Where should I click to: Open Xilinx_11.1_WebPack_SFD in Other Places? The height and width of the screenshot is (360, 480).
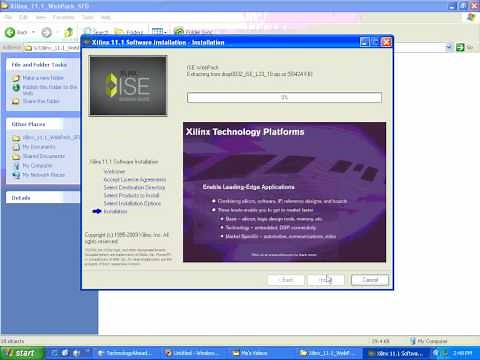51,137
